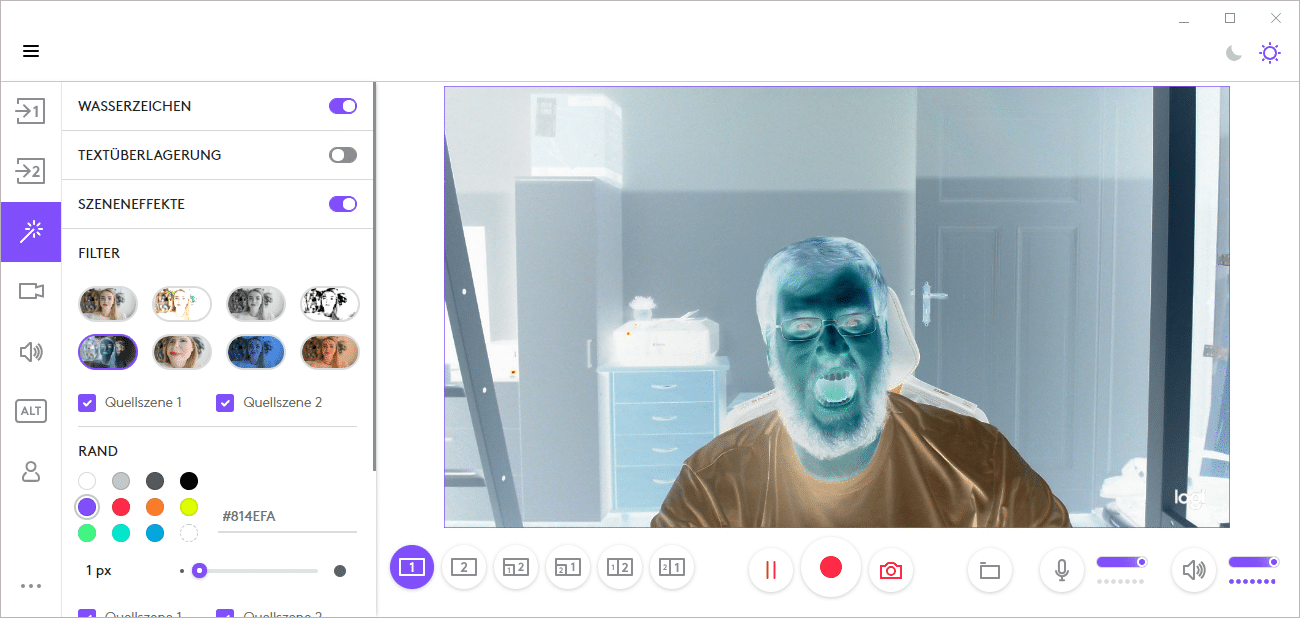Take a snapshot with camera button
1300x618 pixels.
pos(890,569)
